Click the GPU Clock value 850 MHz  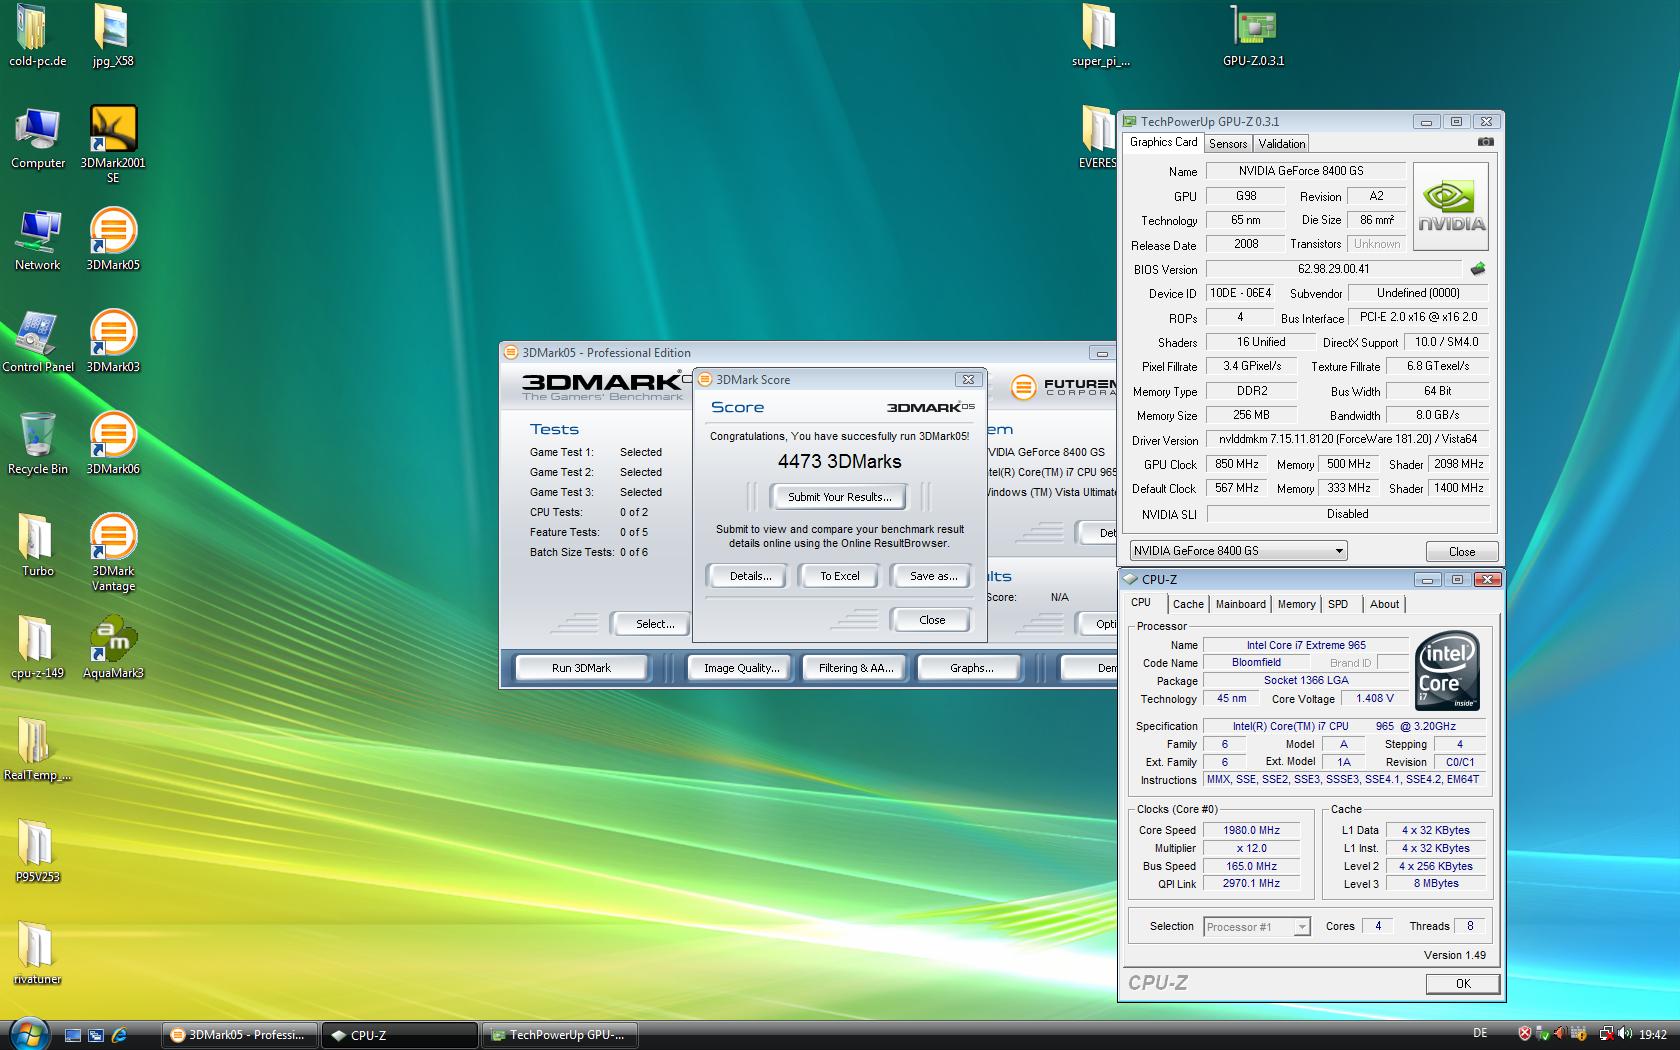point(1236,465)
